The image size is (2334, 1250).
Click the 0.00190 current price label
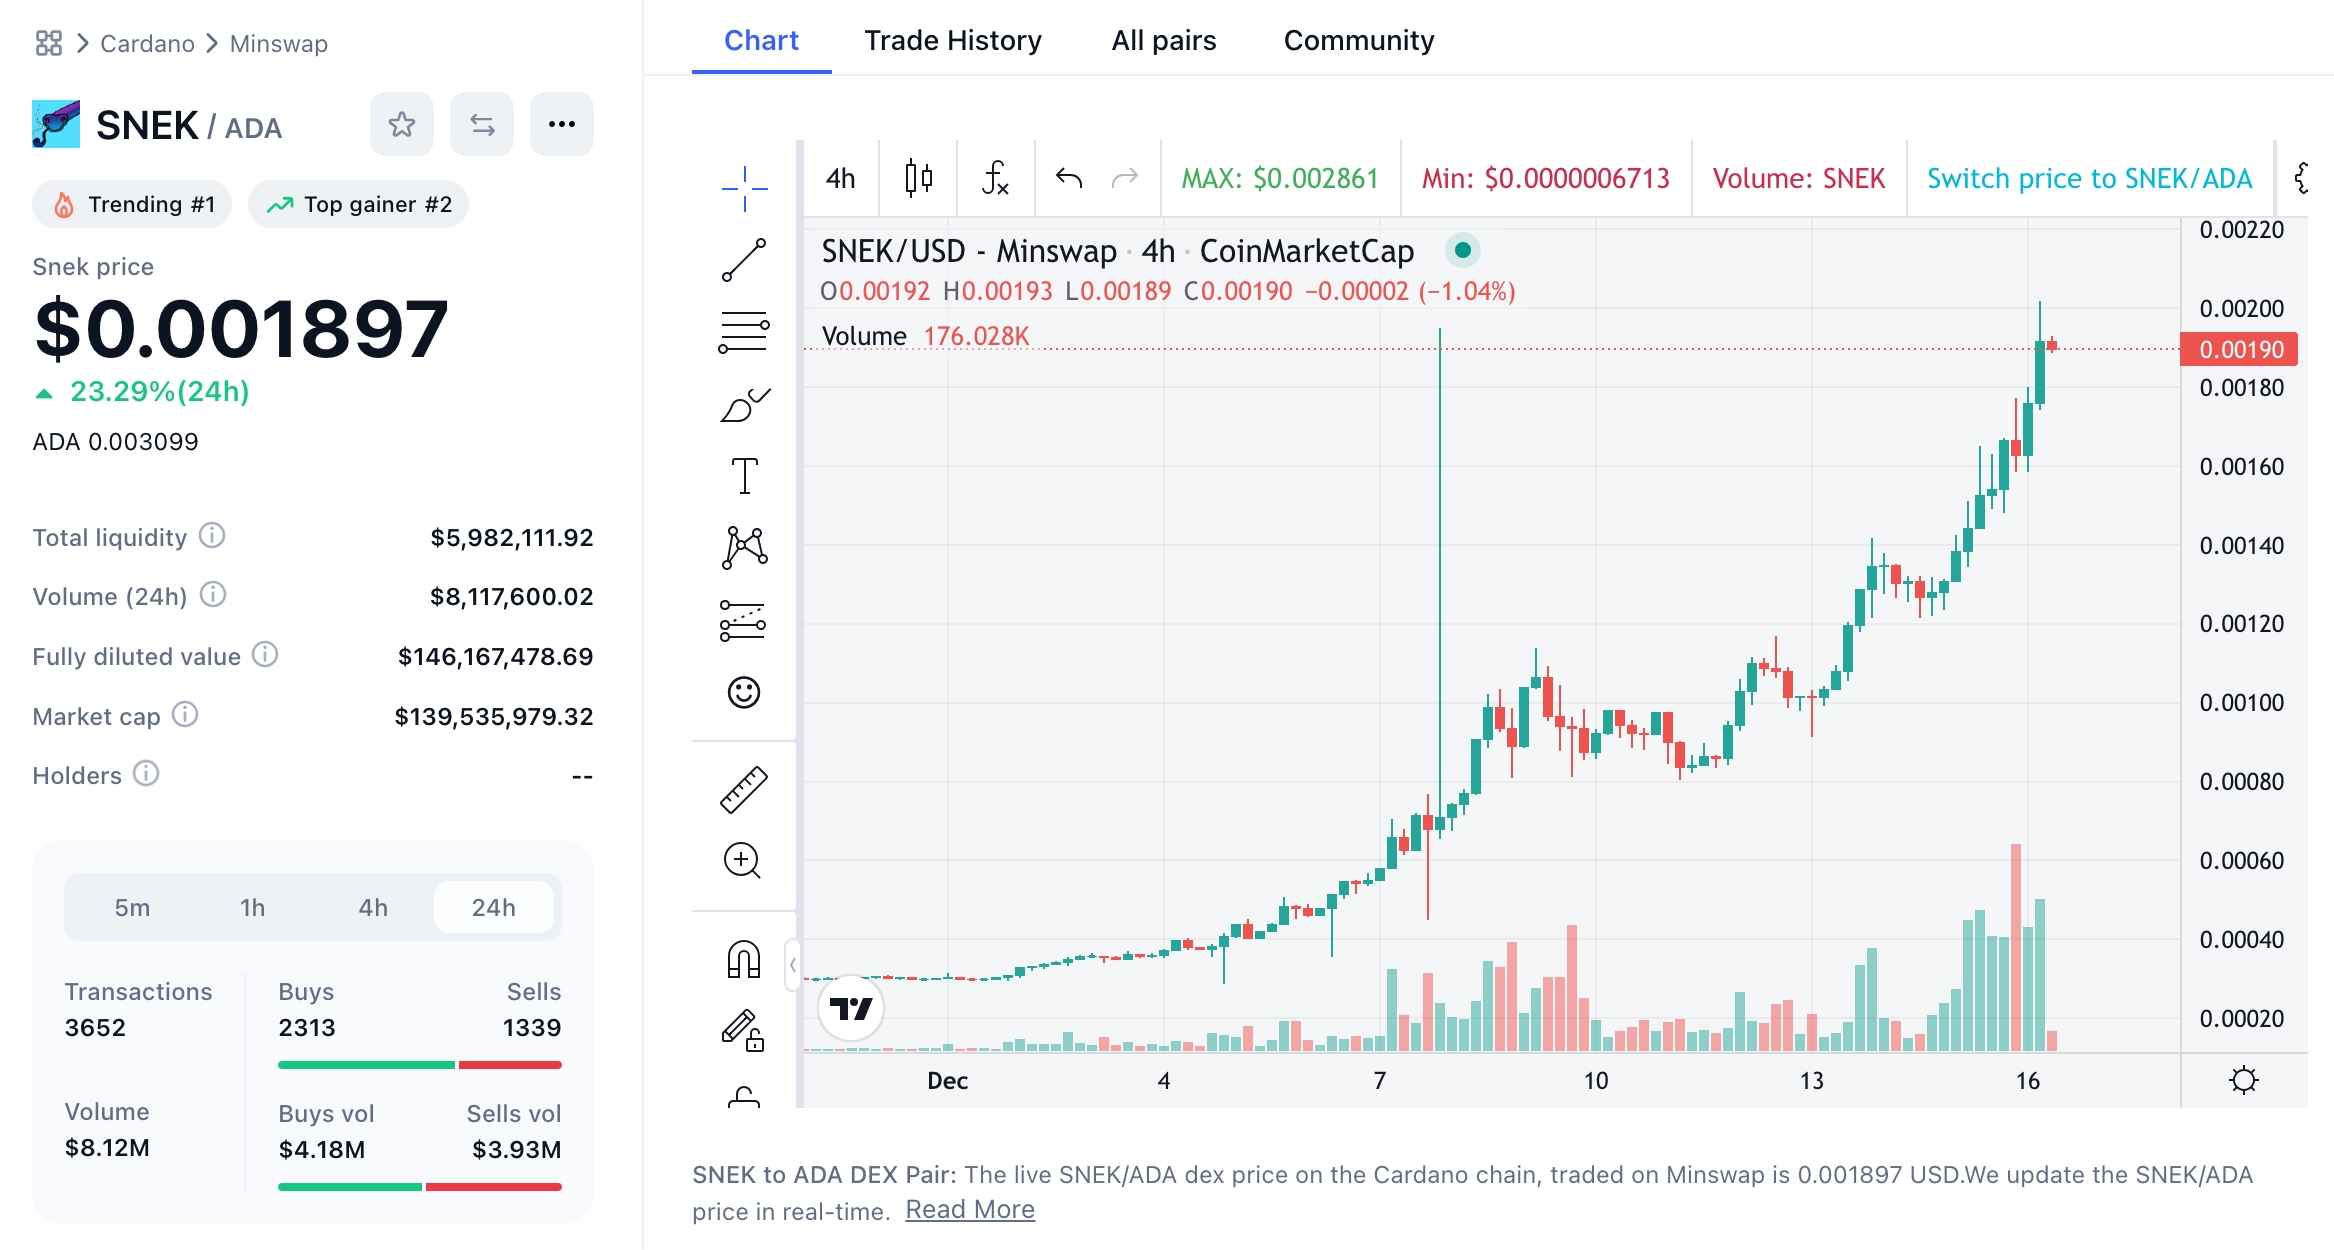[x=2239, y=349]
